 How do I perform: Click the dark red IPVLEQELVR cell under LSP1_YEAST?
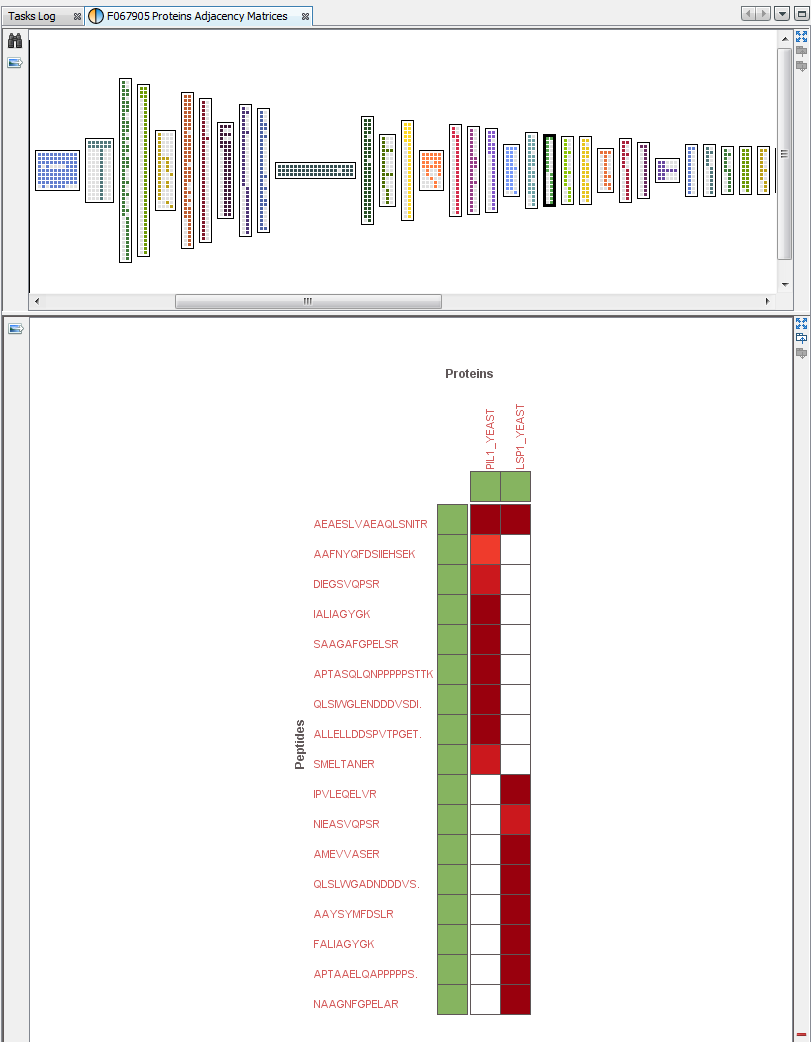(516, 790)
